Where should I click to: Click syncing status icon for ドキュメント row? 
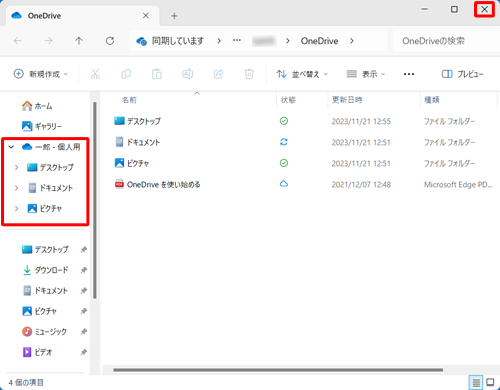point(284,142)
